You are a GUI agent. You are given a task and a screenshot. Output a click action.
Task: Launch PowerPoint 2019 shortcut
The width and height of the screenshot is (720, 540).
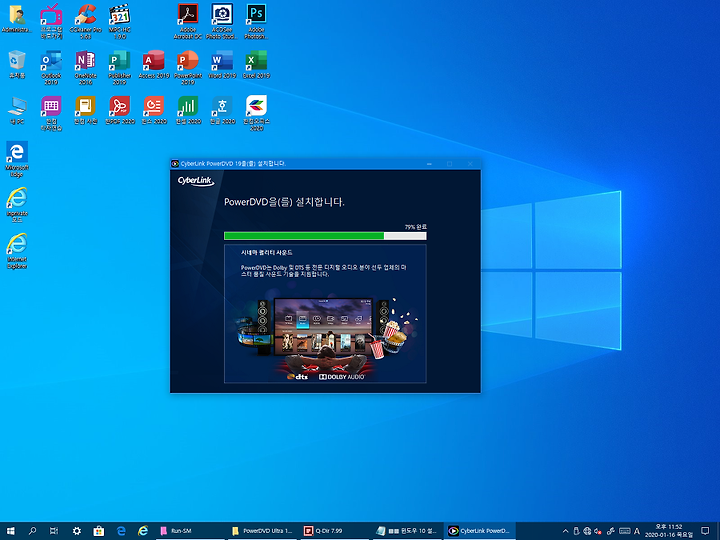pyautogui.click(x=188, y=67)
